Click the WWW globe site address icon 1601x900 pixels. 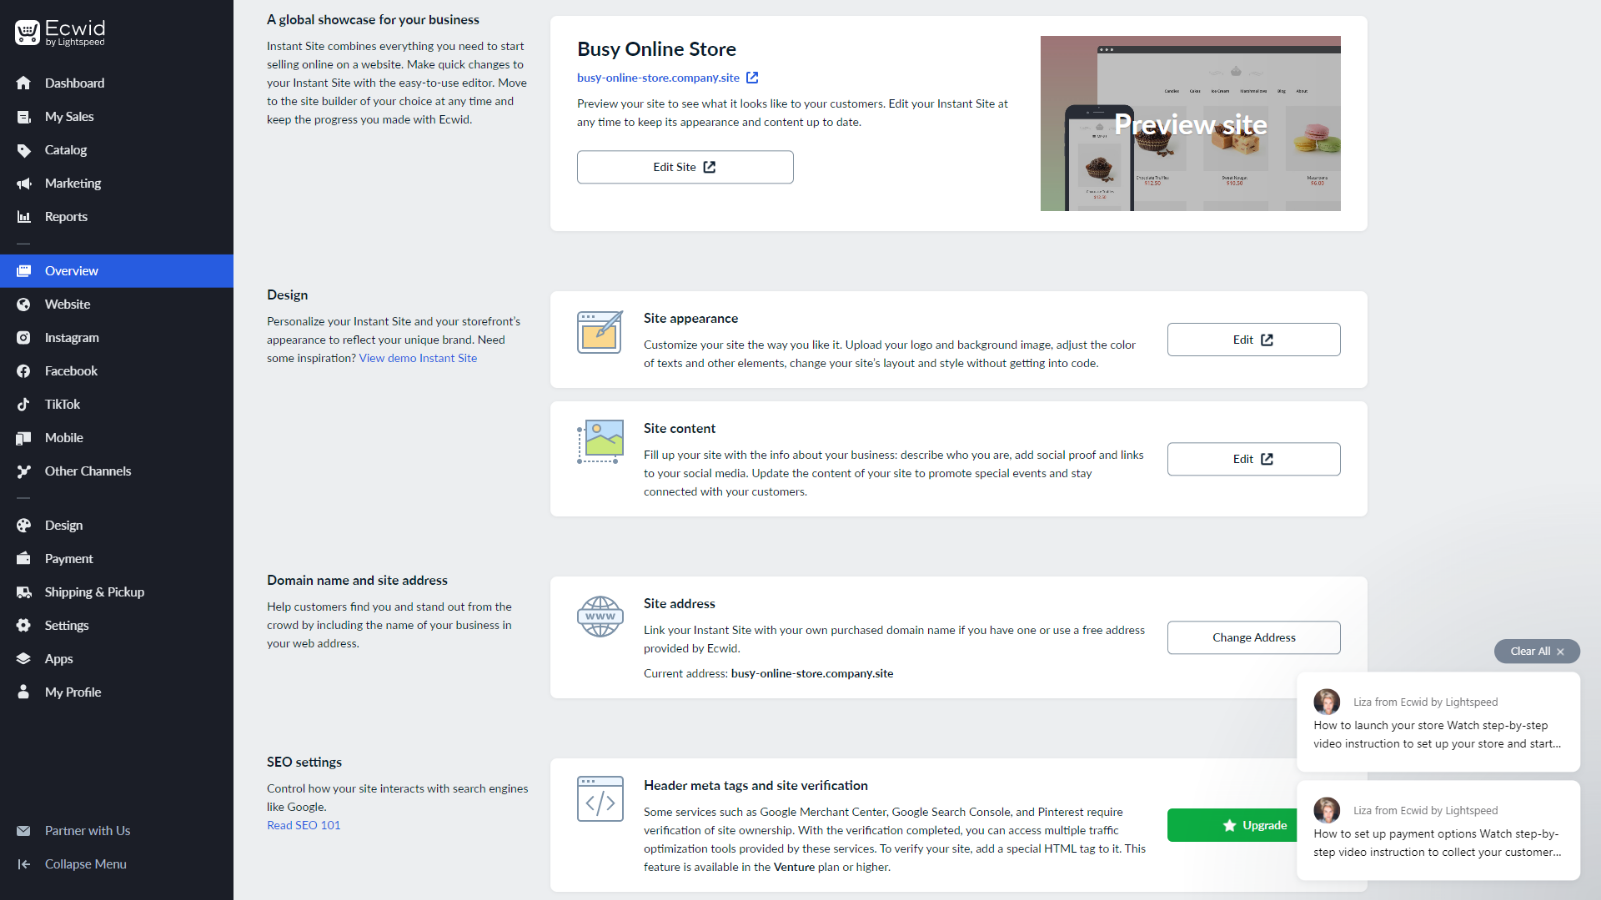click(x=600, y=617)
